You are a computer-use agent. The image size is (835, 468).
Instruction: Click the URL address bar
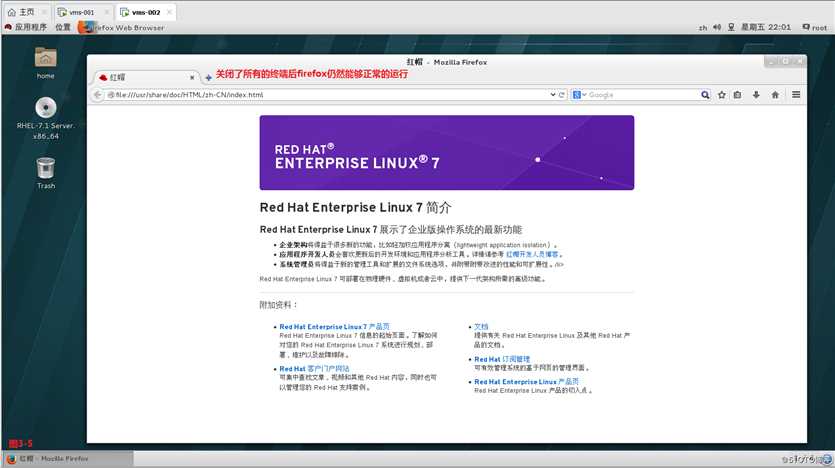328,95
